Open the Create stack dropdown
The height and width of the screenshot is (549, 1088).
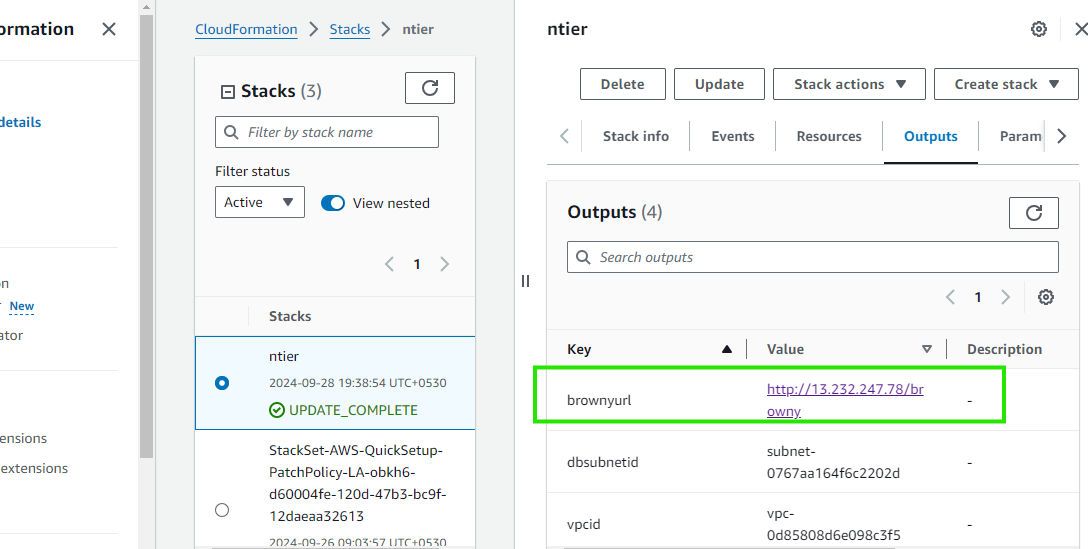click(1006, 84)
